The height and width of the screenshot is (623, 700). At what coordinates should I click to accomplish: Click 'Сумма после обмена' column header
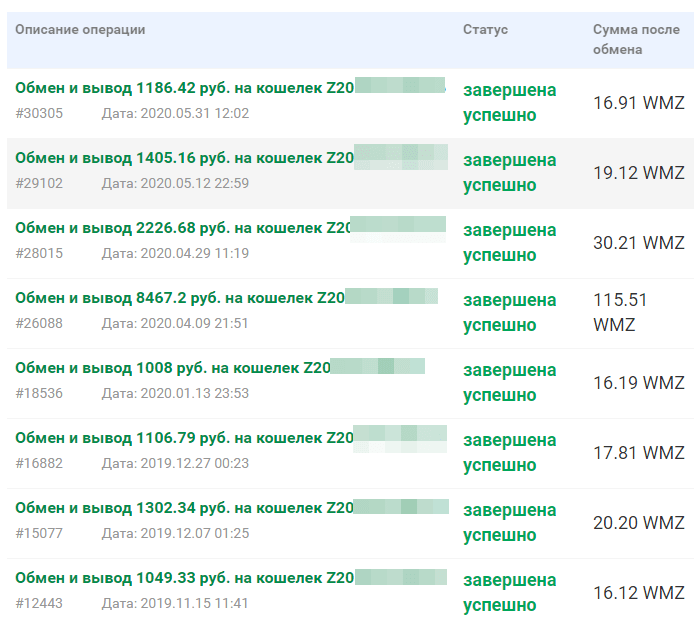[636, 39]
